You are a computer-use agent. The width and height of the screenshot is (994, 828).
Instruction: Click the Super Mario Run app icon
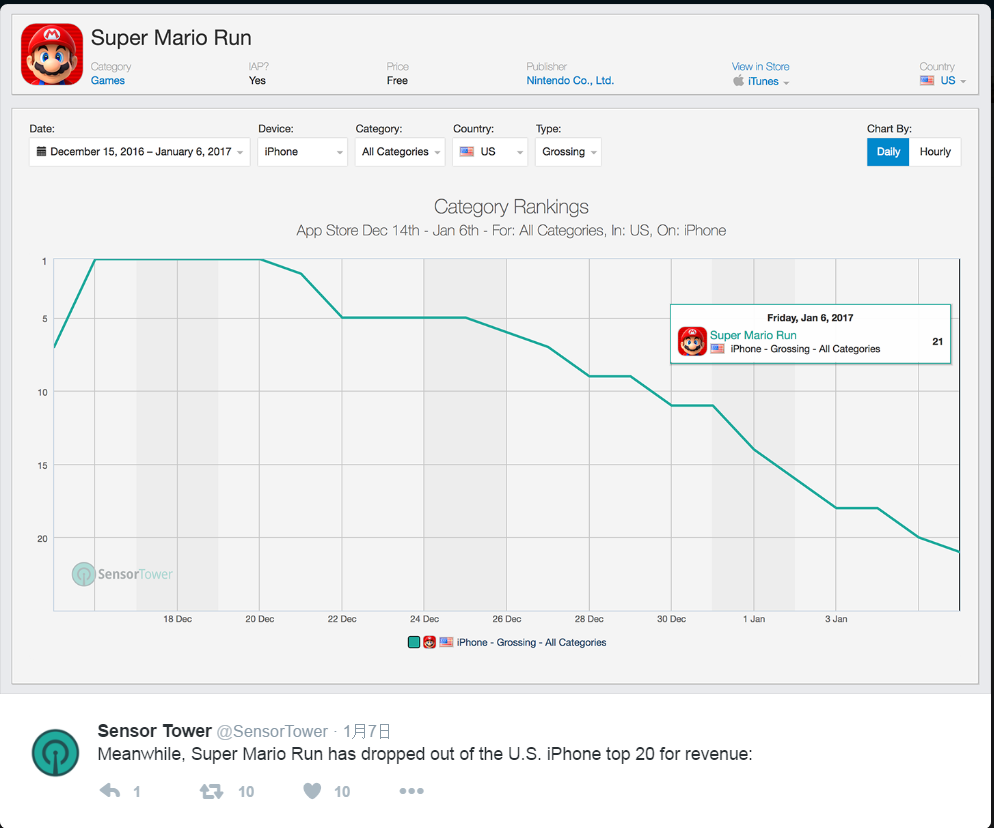point(52,55)
